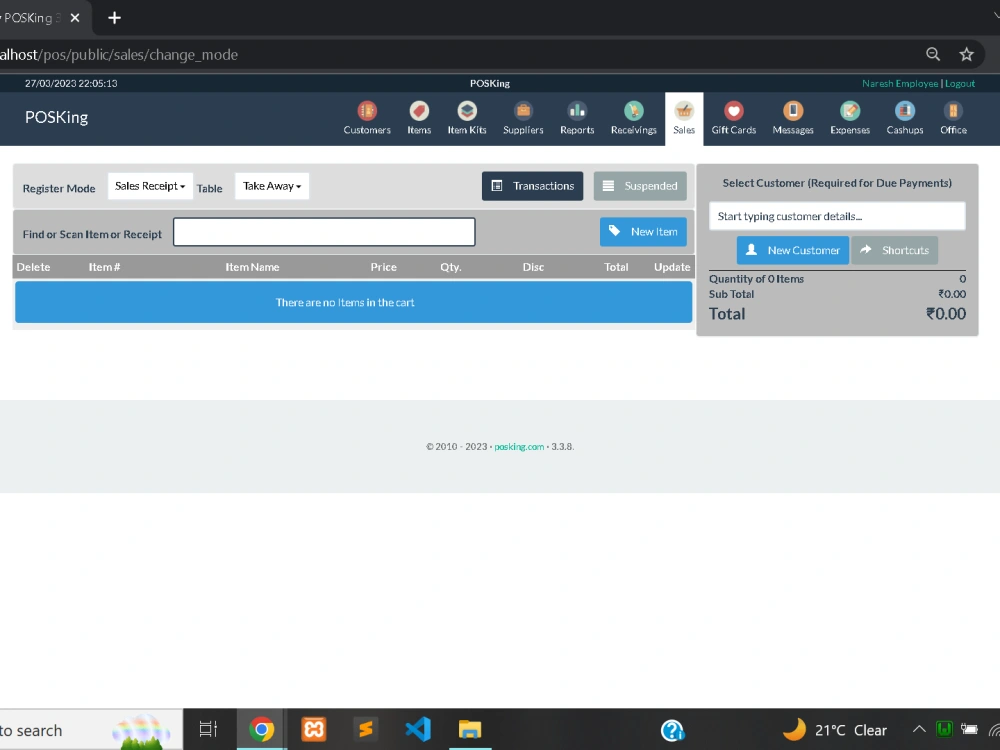Click the Item Name column header
Screen dimensions: 1000x750
(252, 267)
